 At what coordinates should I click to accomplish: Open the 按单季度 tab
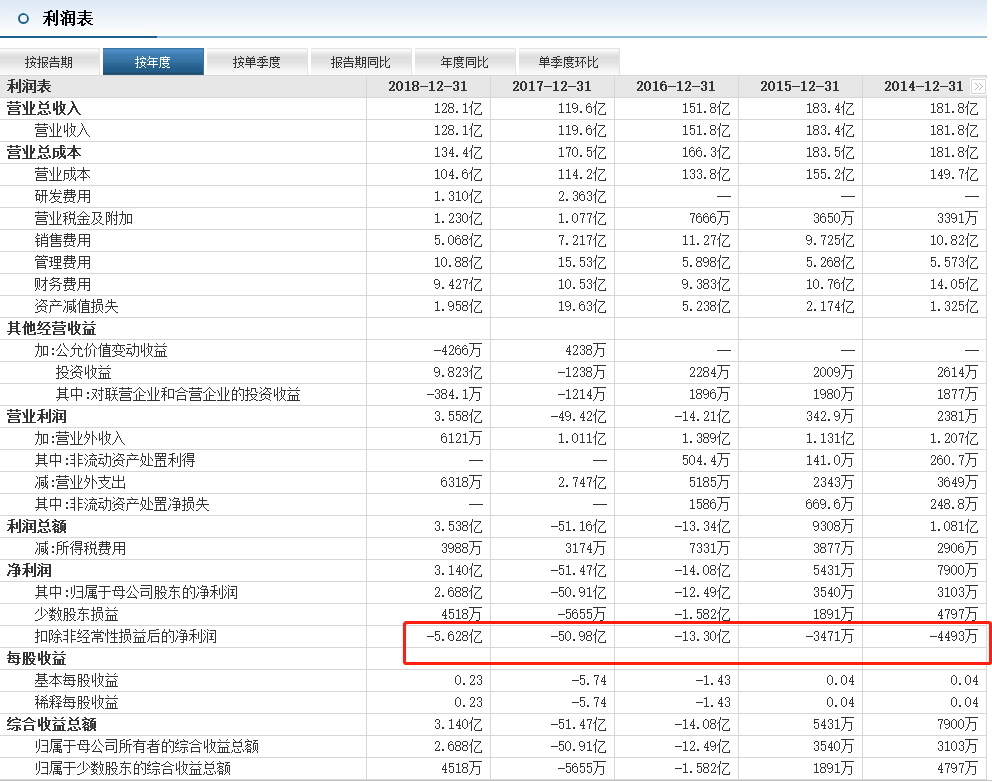(257, 62)
